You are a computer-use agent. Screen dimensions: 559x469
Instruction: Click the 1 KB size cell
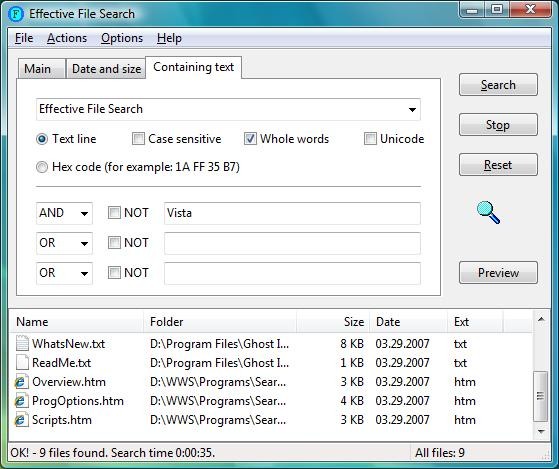352,362
